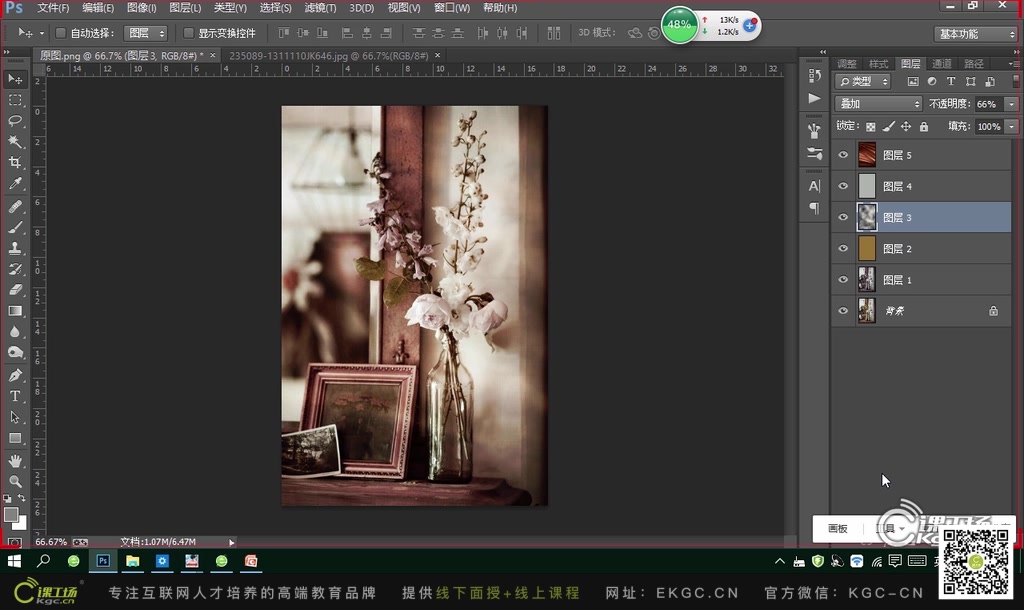The width and height of the screenshot is (1024, 610).
Task: Open the 叠加 blend mode dropdown
Action: (878, 103)
